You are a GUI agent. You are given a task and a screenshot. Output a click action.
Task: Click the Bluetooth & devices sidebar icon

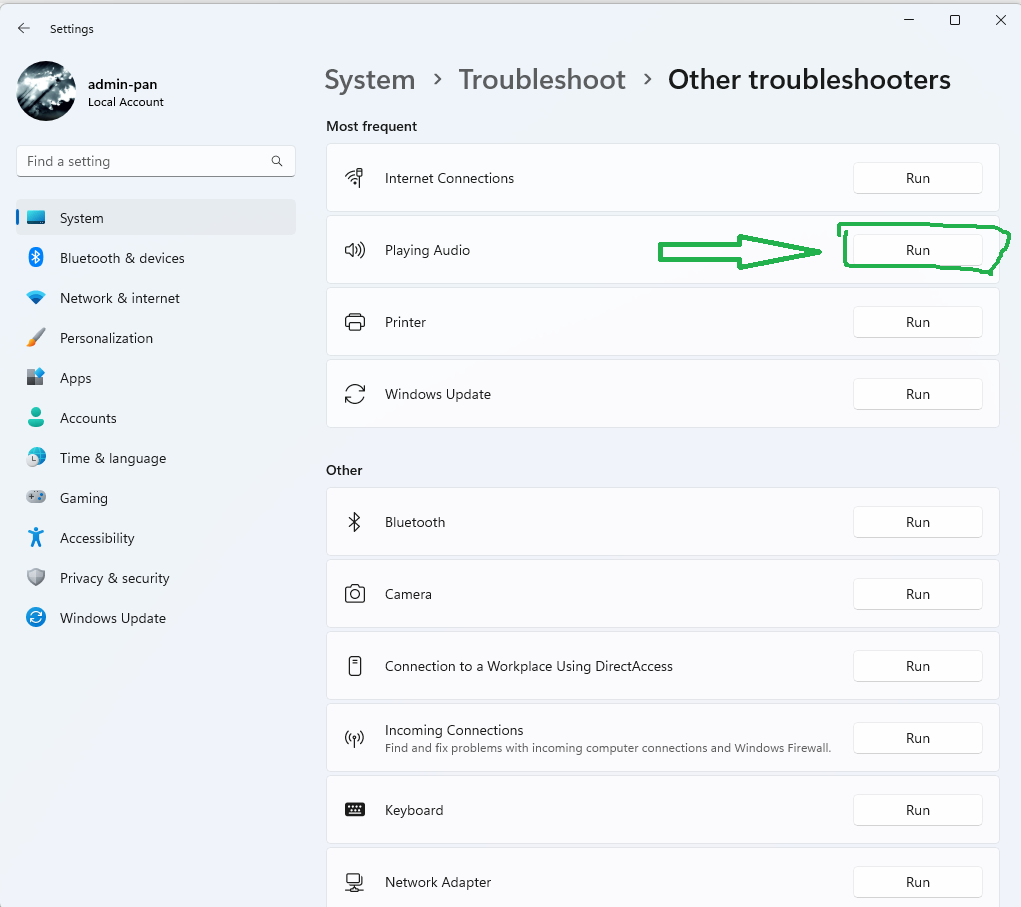pyautogui.click(x=36, y=258)
